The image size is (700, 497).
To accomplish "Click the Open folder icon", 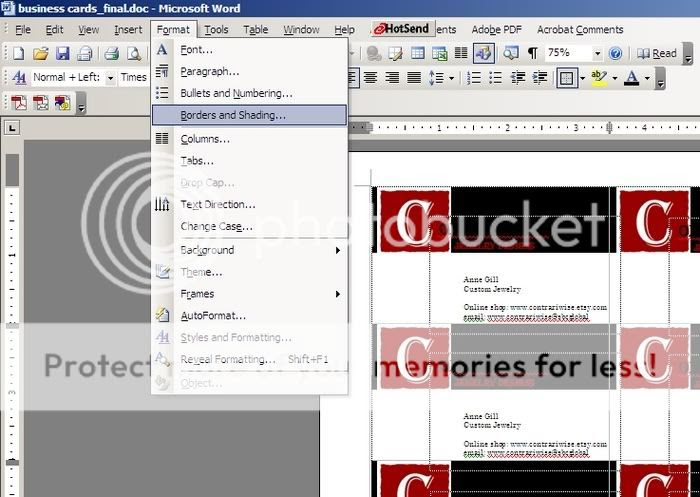I will 40,54.
